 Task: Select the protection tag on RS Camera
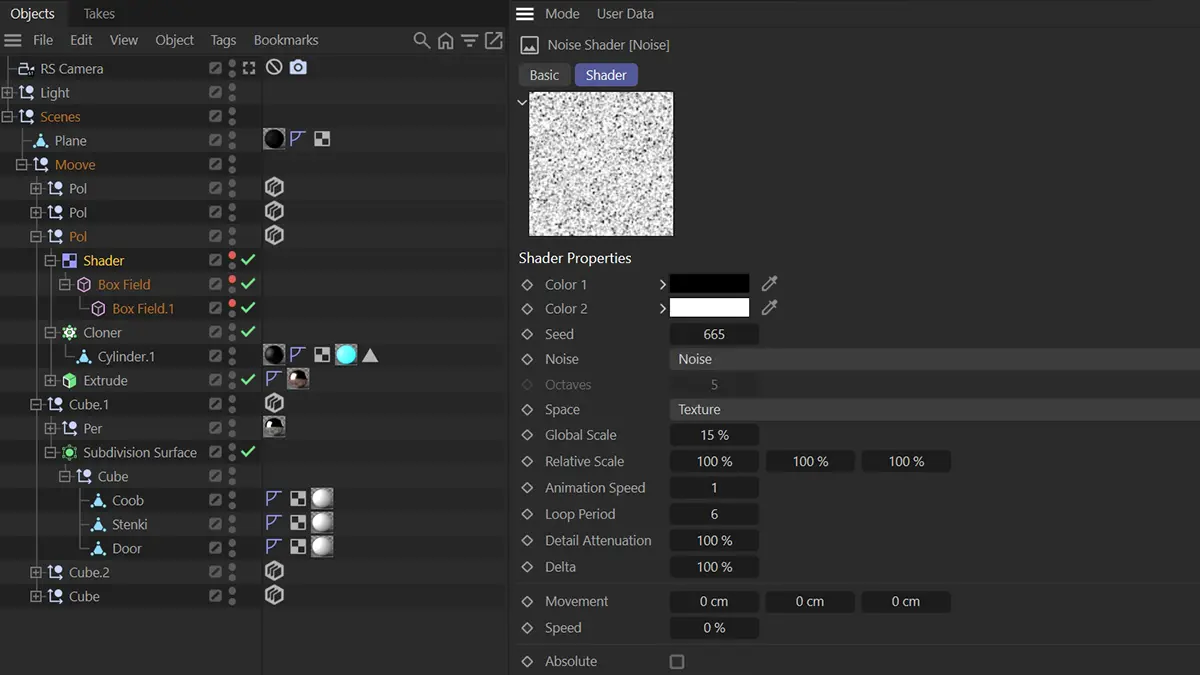coord(274,68)
